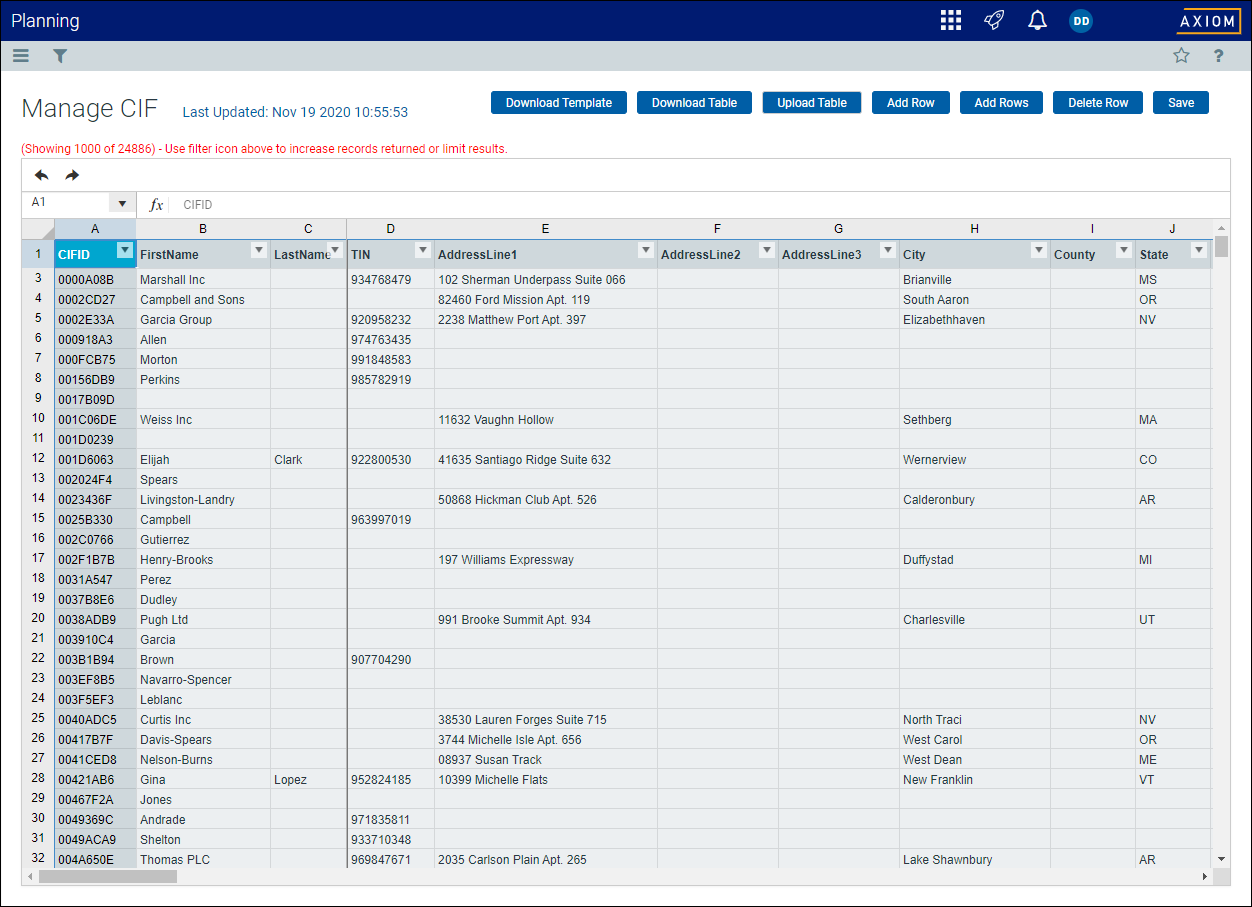Select TIN cell 933710348

(x=391, y=839)
